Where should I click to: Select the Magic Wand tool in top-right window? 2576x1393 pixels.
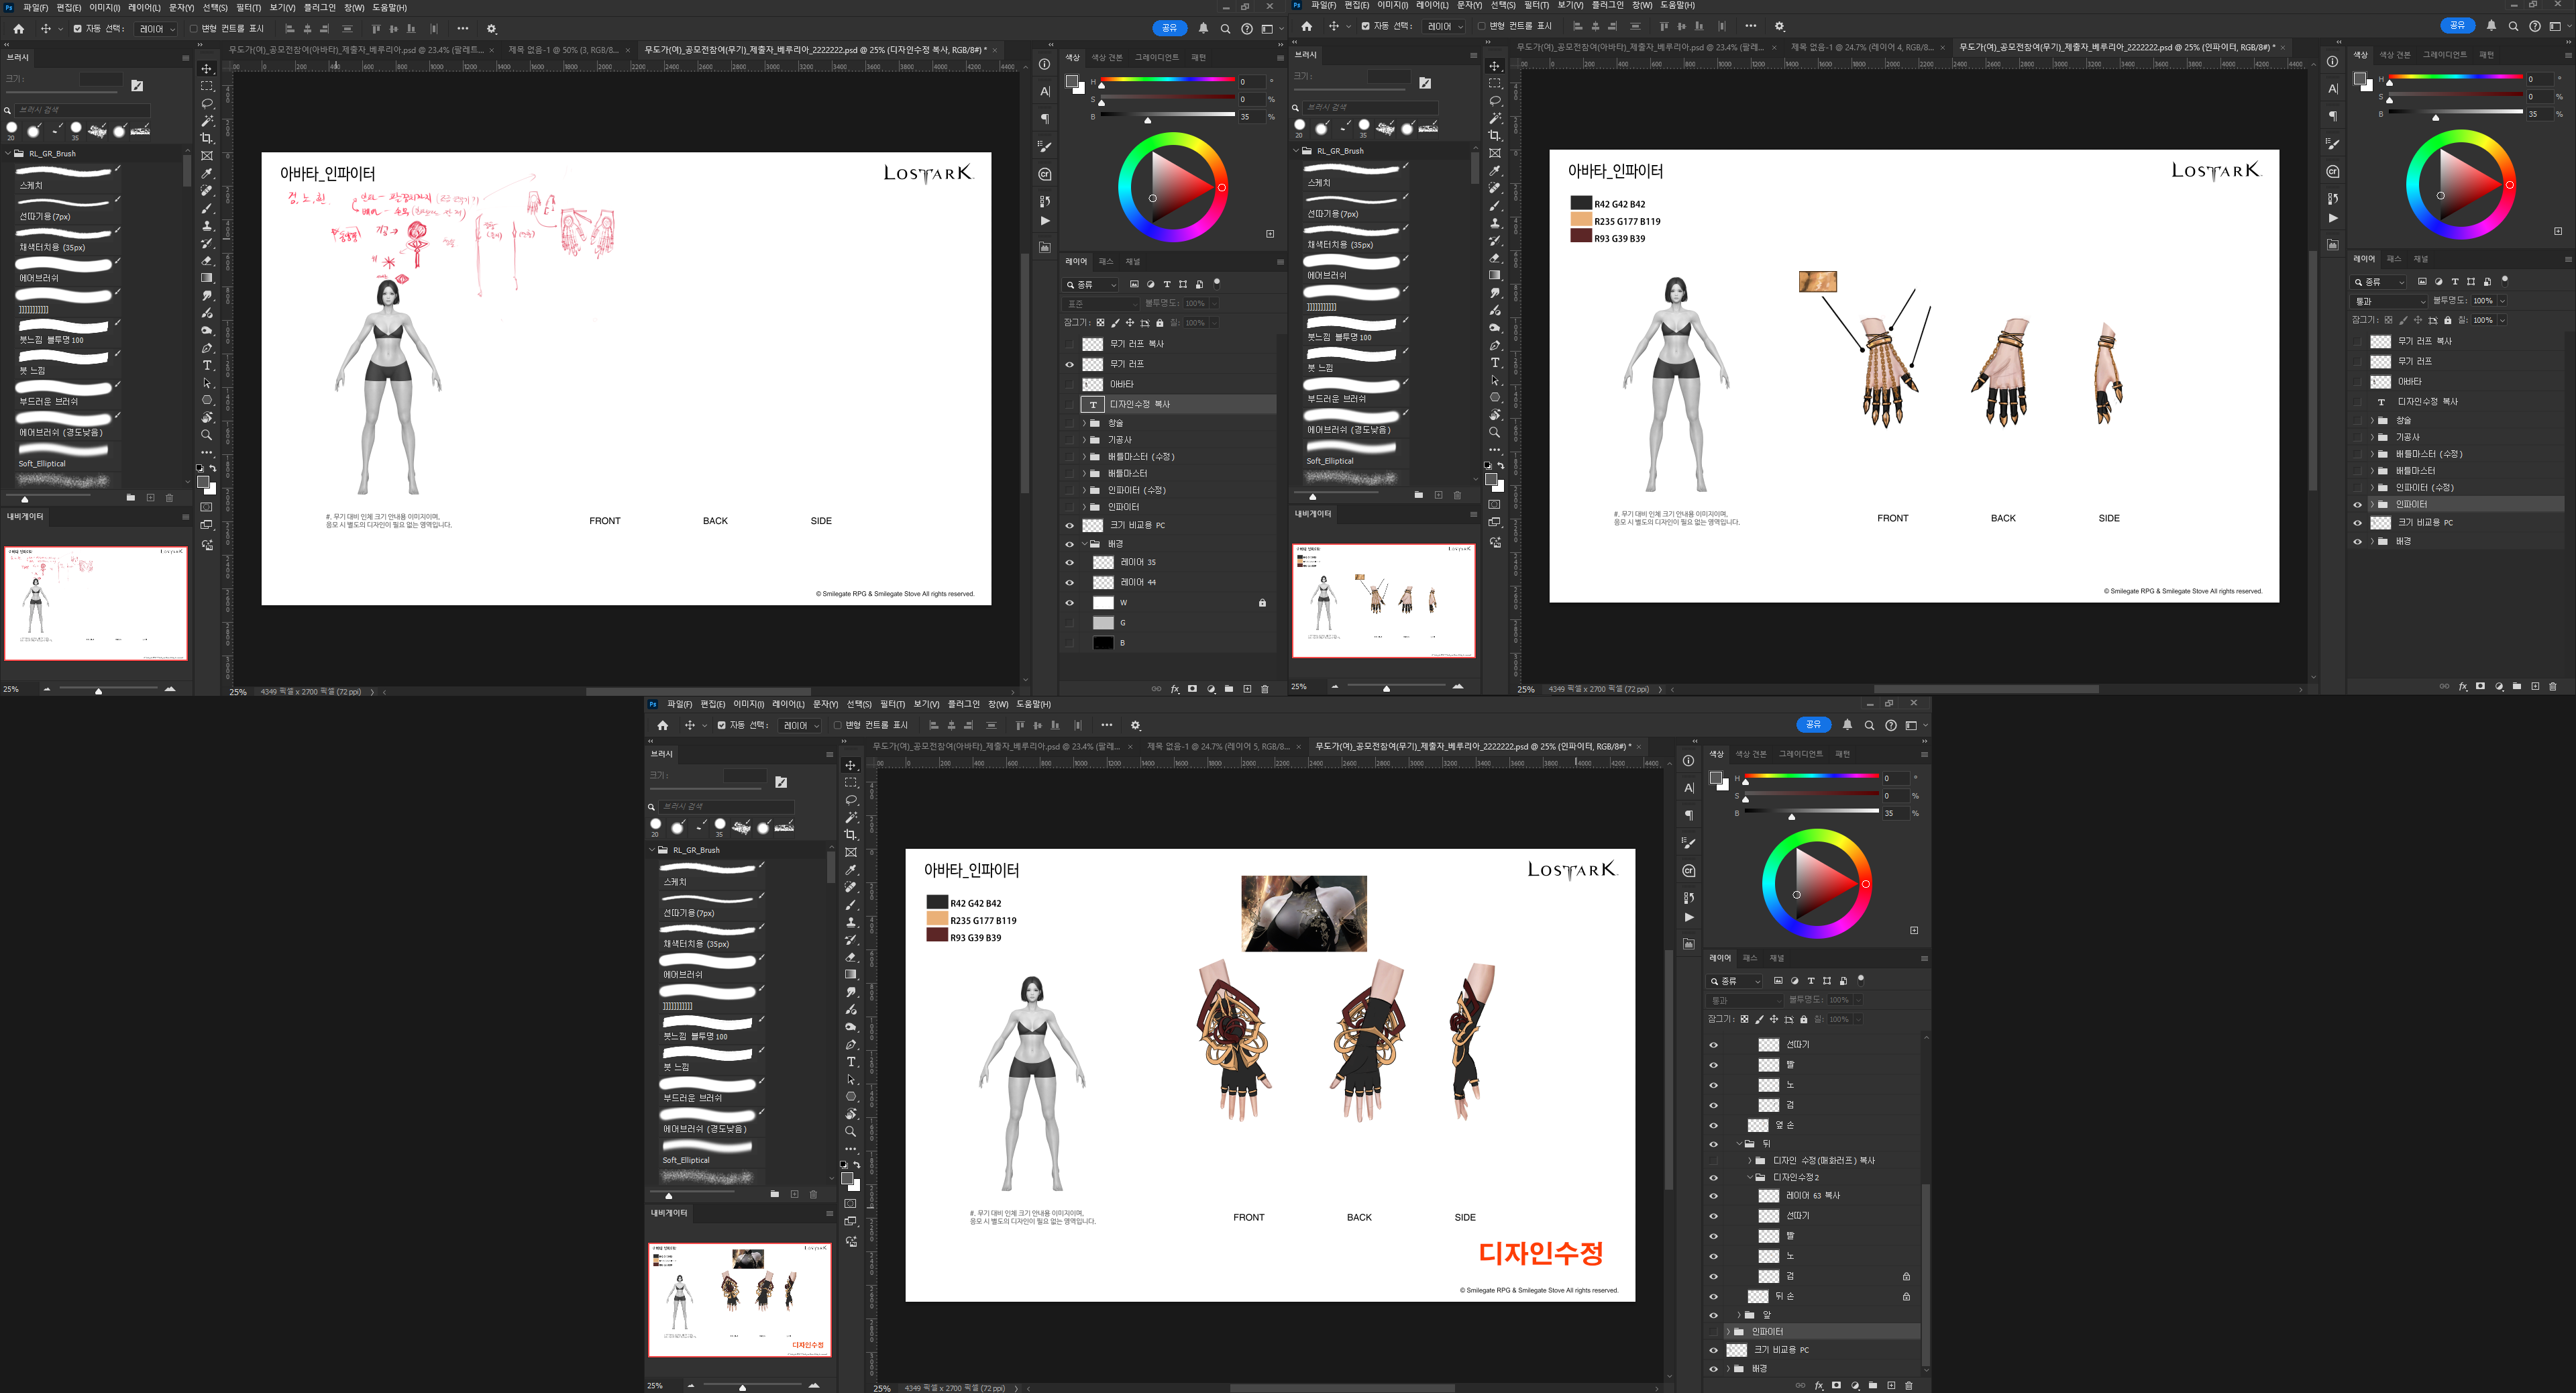[1495, 118]
